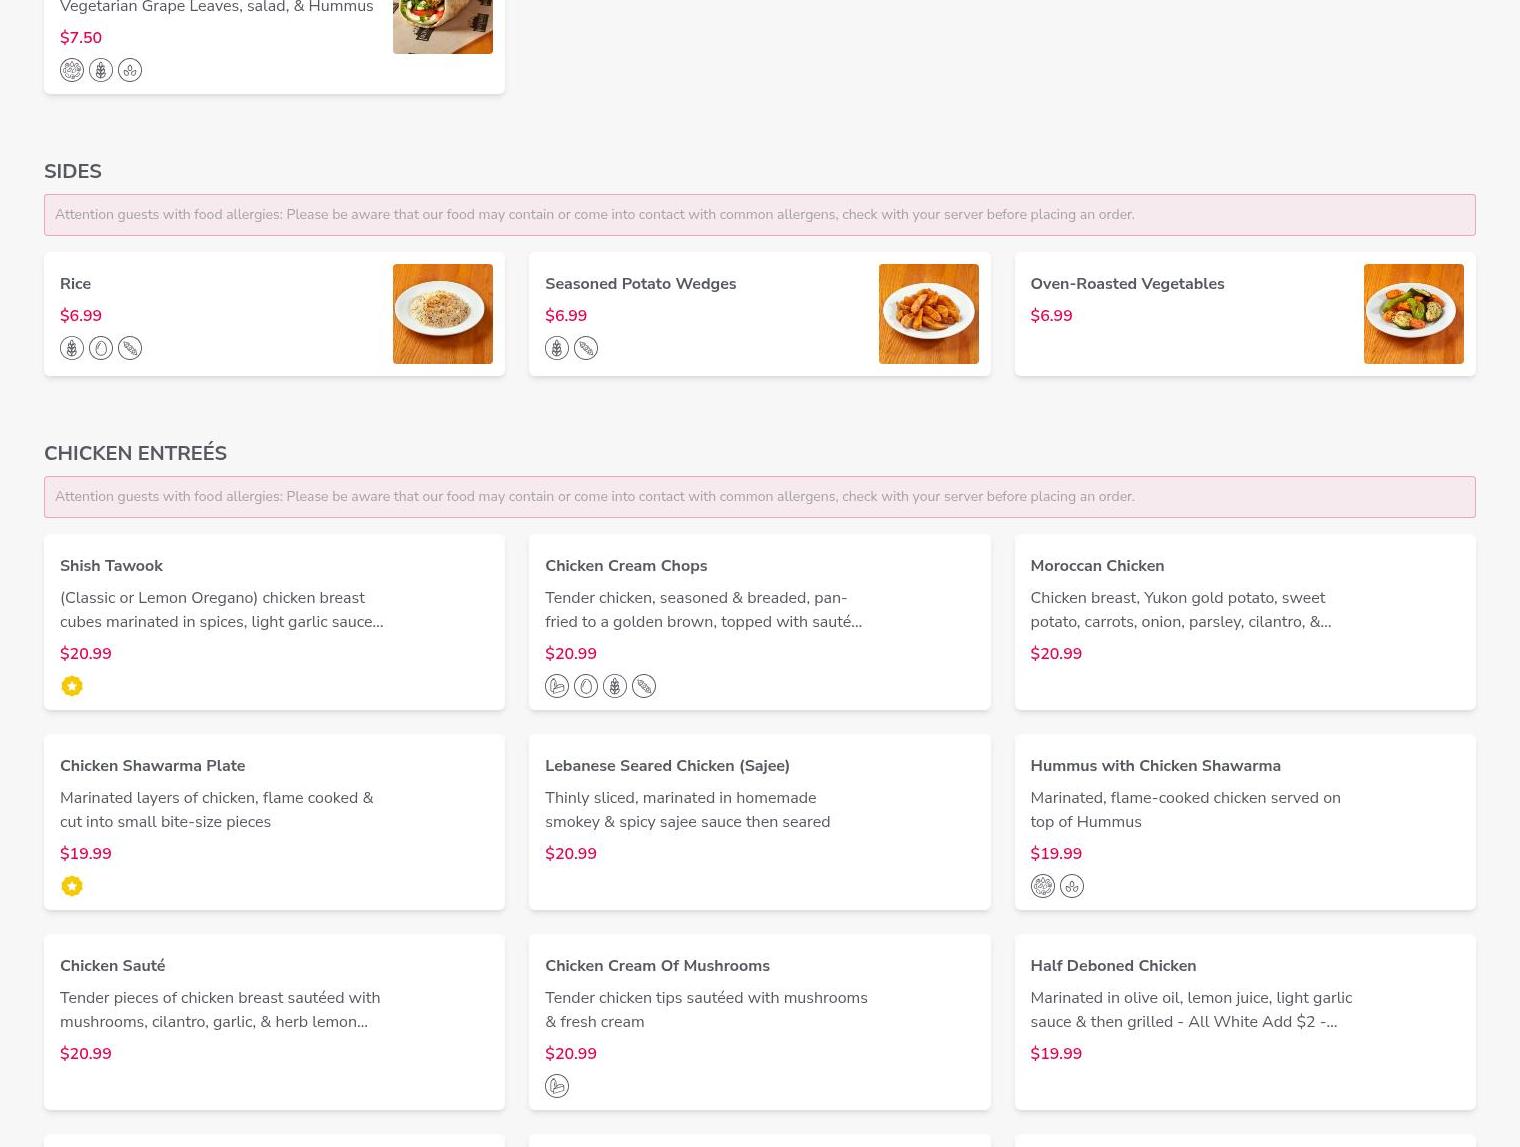
Task: Click the $20.99 price on Moroccan Chicken
Action: click(1056, 654)
